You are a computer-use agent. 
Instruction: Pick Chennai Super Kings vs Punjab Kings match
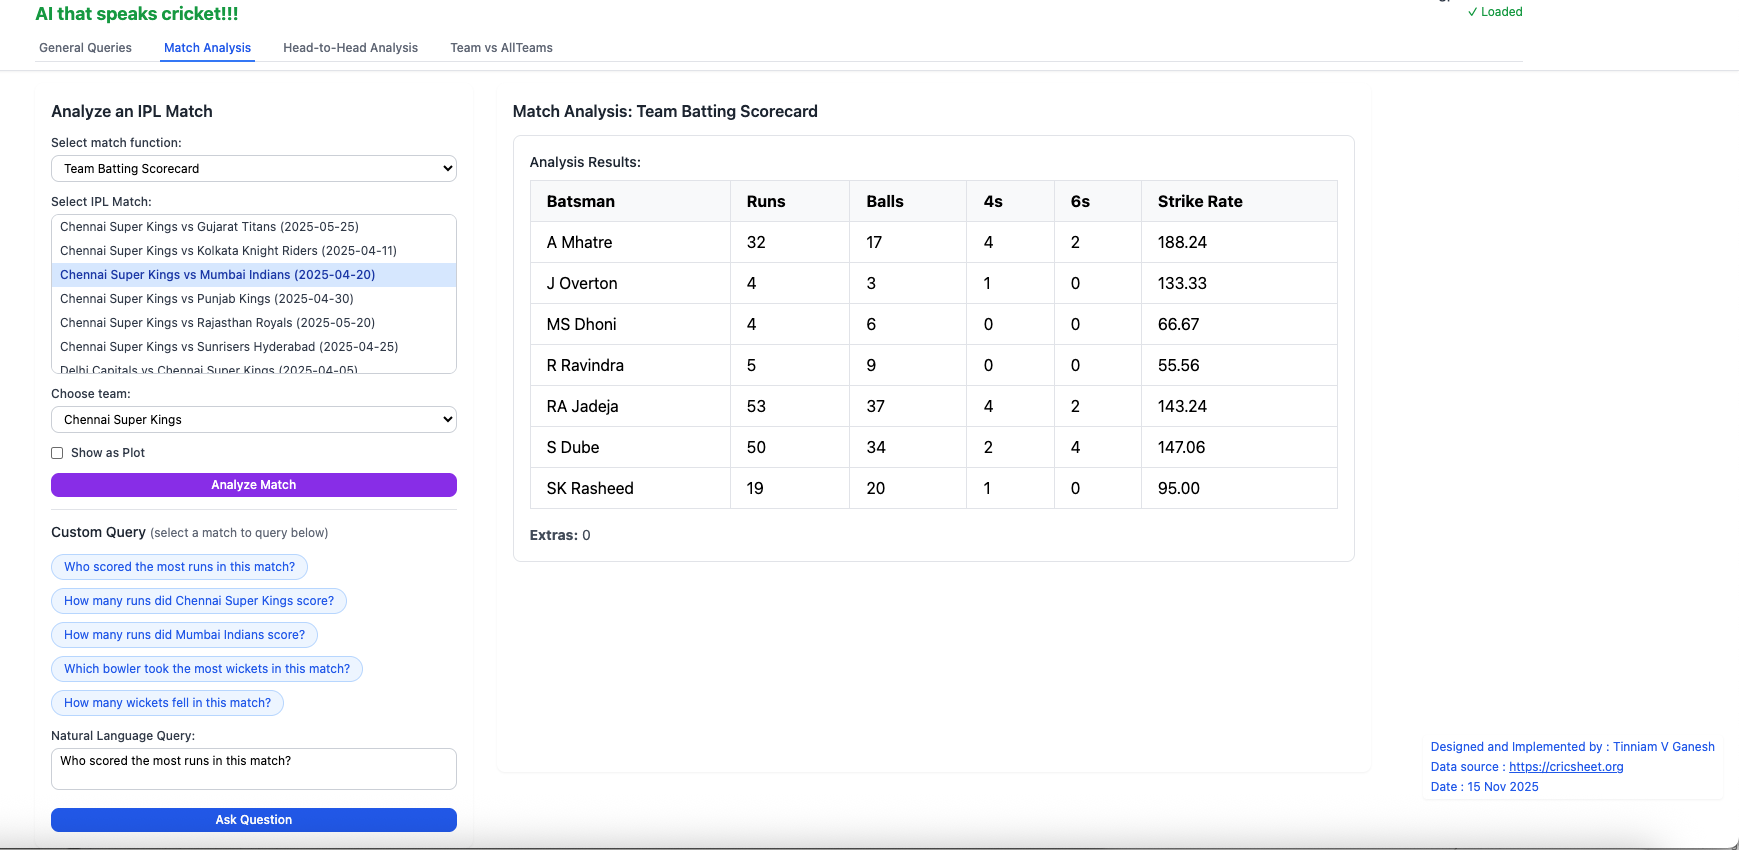[x=206, y=299]
